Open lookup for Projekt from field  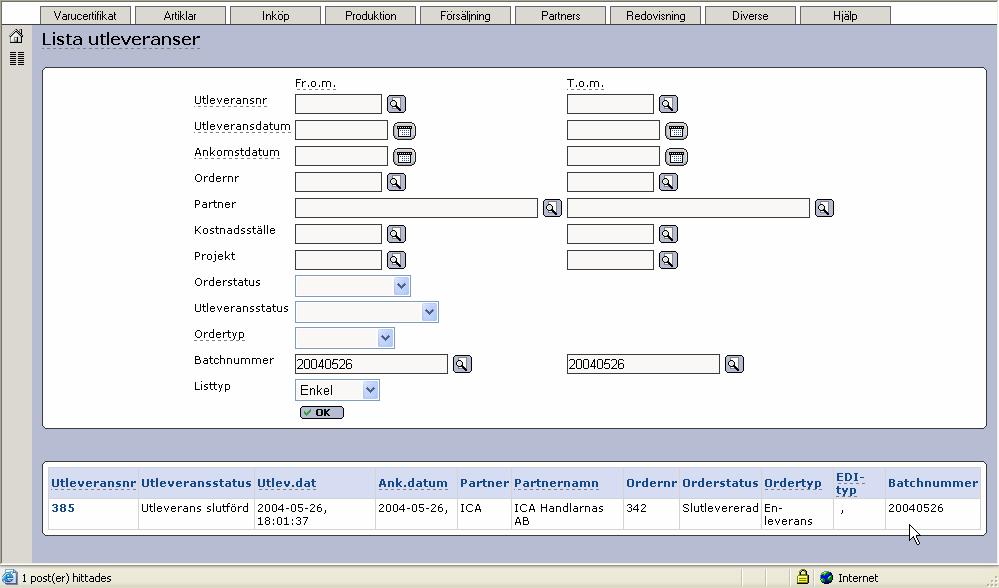[396, 260]
